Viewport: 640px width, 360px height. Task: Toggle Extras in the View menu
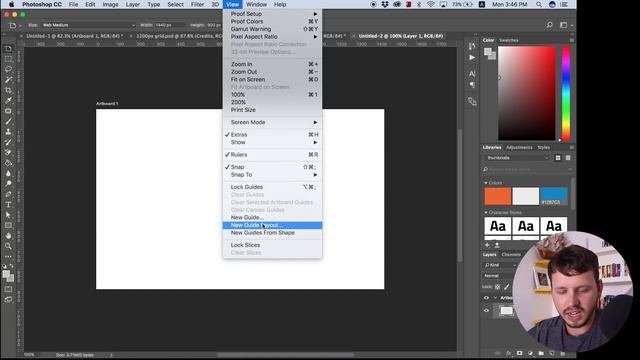pyautogui.click(x=272, y=135)
